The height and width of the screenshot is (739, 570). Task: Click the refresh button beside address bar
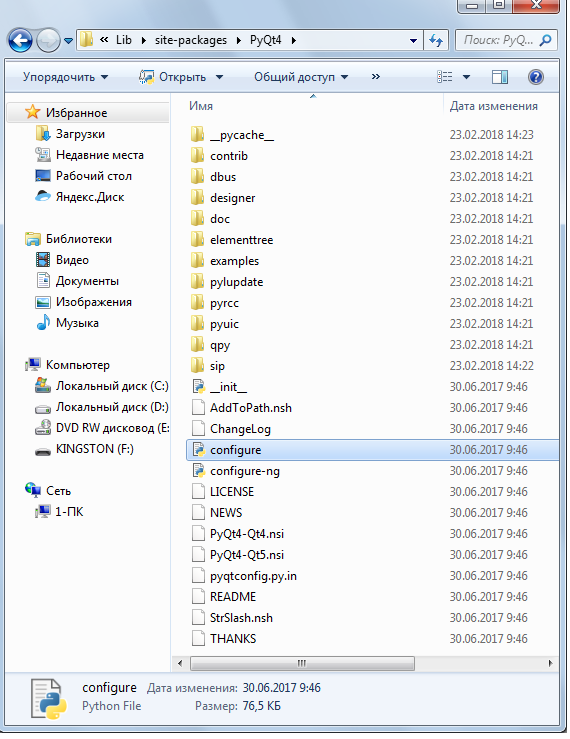tap(436, 41)
